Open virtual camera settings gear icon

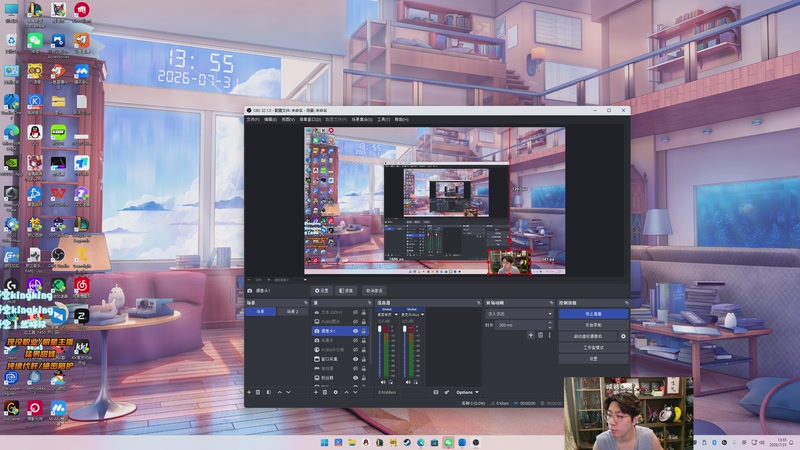[x=623, y=336]
